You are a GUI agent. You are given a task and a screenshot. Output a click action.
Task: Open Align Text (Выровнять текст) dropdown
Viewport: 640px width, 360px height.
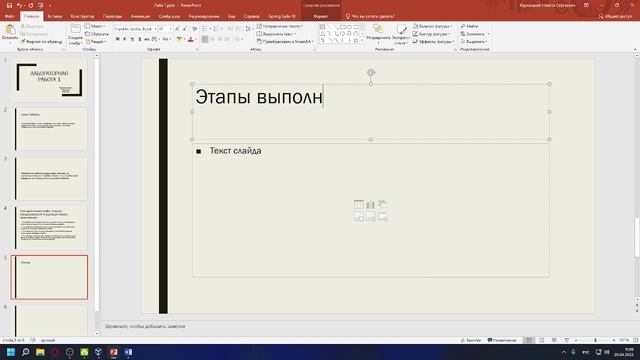[x=276, y=34]
